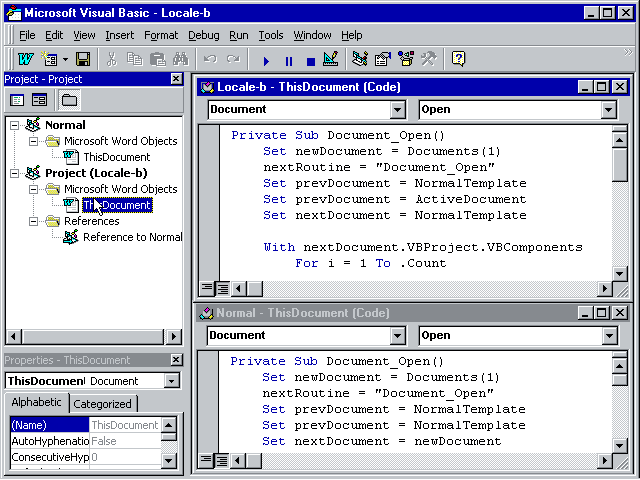Close the Properties panel
Viewport: 640px width, 480px height.
coord(176,360)
